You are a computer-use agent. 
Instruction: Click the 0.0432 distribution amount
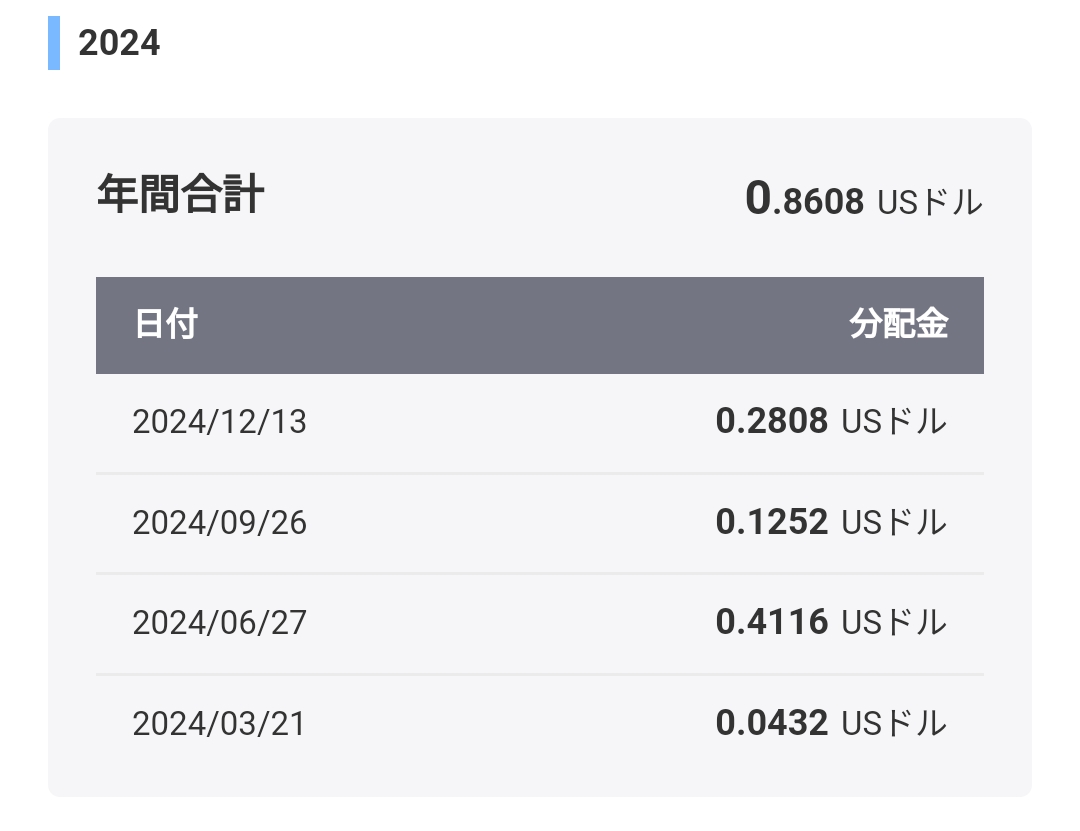click(771, 723)
